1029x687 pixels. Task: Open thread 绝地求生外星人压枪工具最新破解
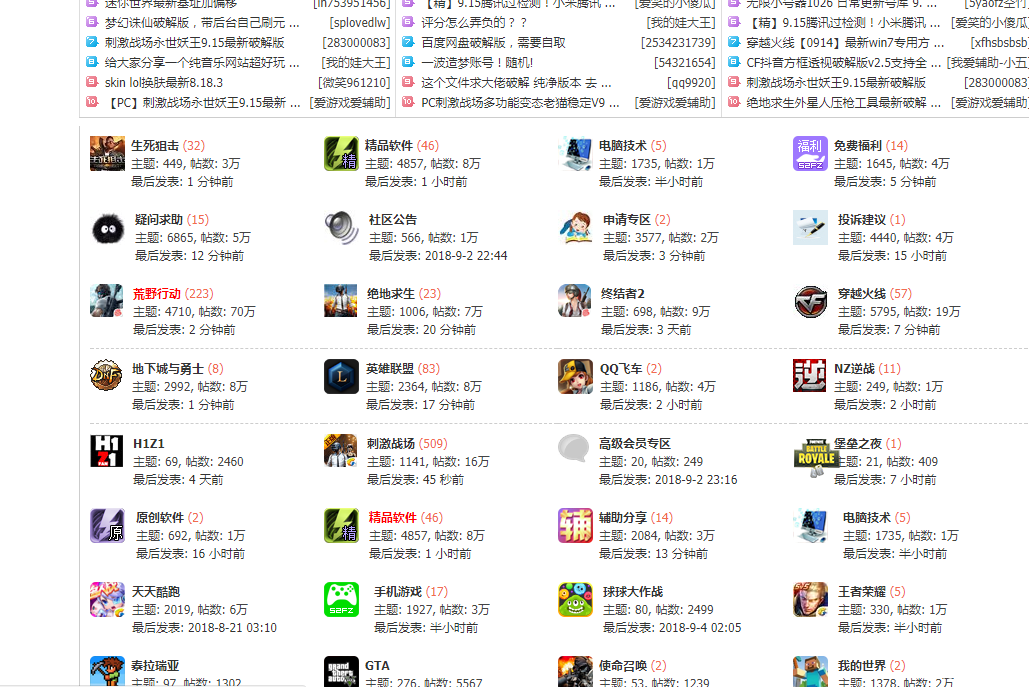tap(843, 103)
